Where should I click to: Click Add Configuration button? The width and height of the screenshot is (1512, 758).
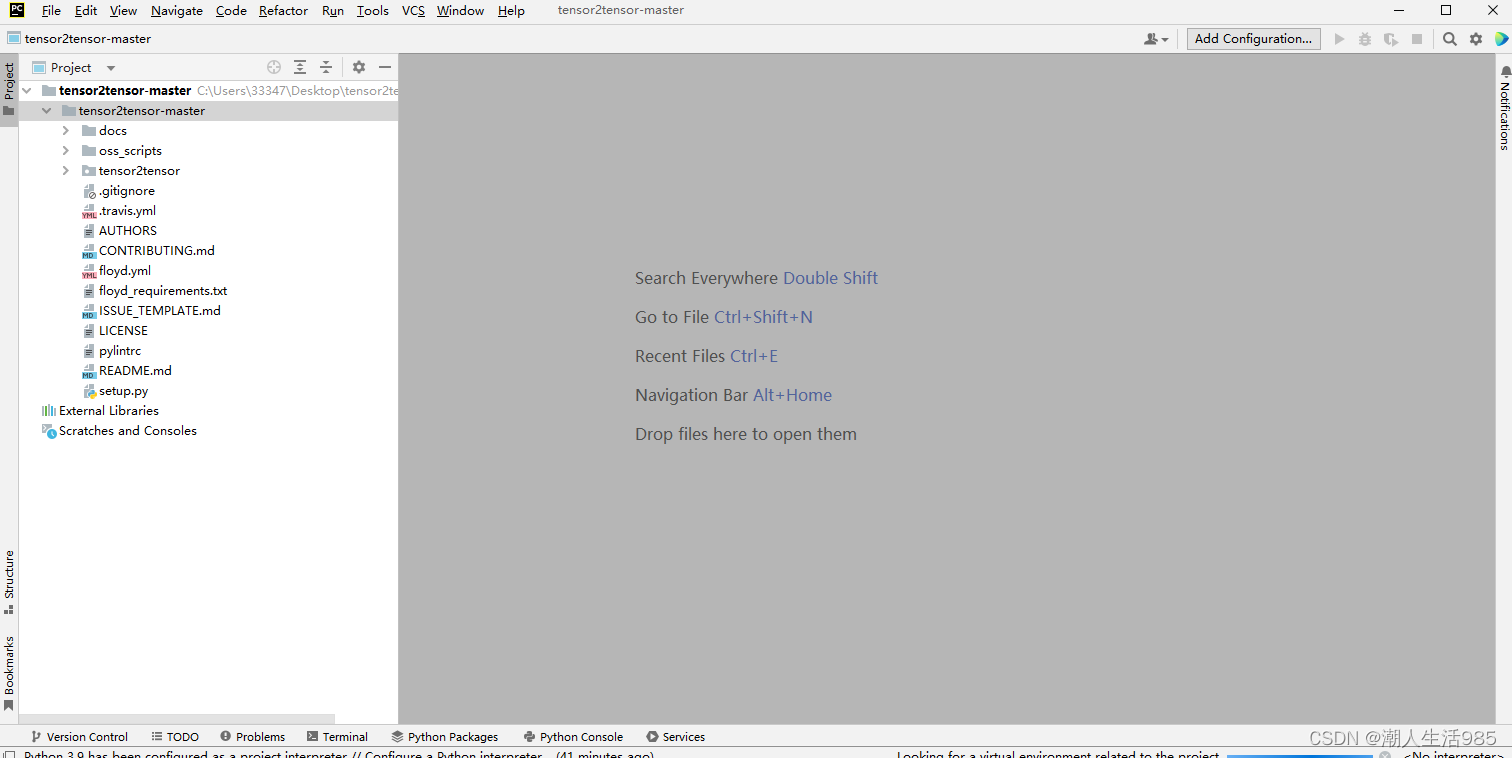1253,39
